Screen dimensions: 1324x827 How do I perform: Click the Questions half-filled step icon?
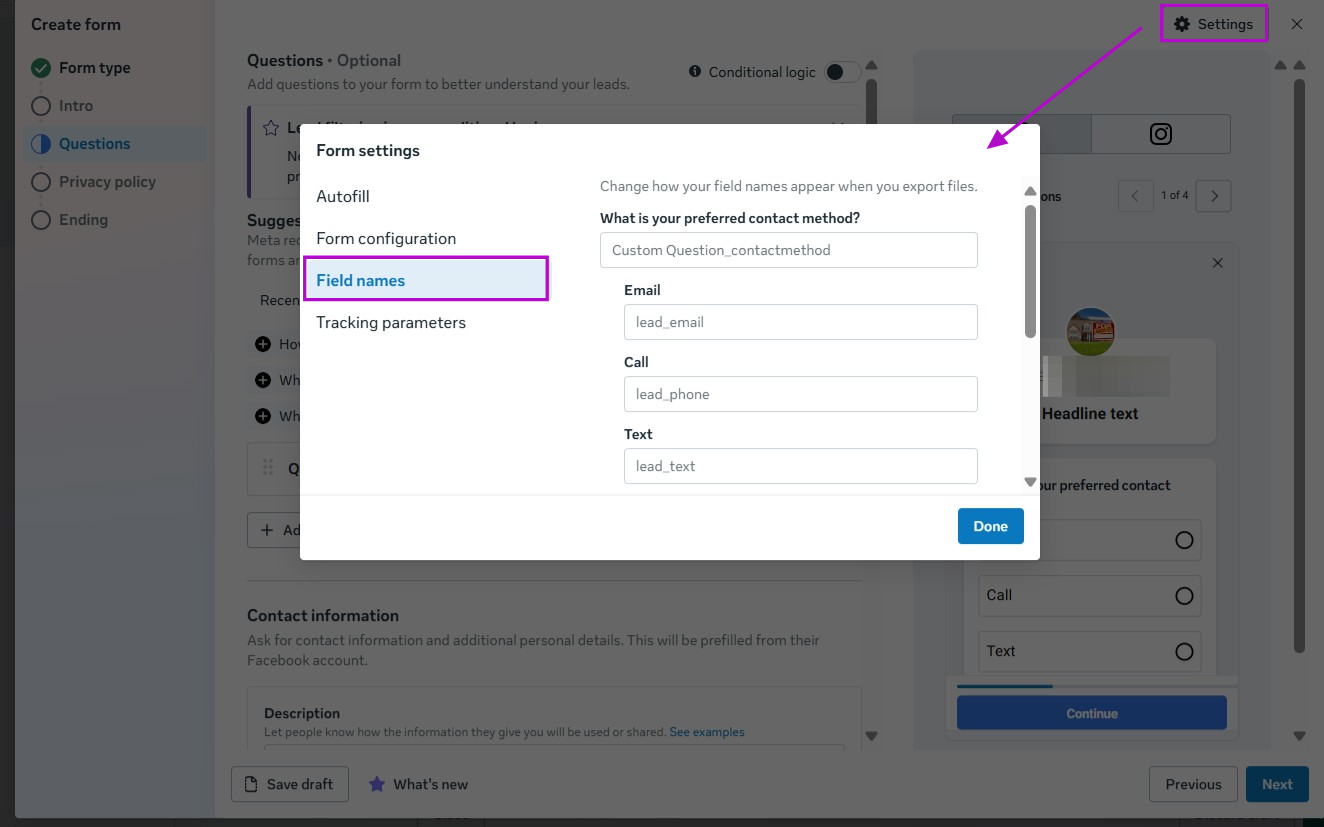tap(41, 144)
